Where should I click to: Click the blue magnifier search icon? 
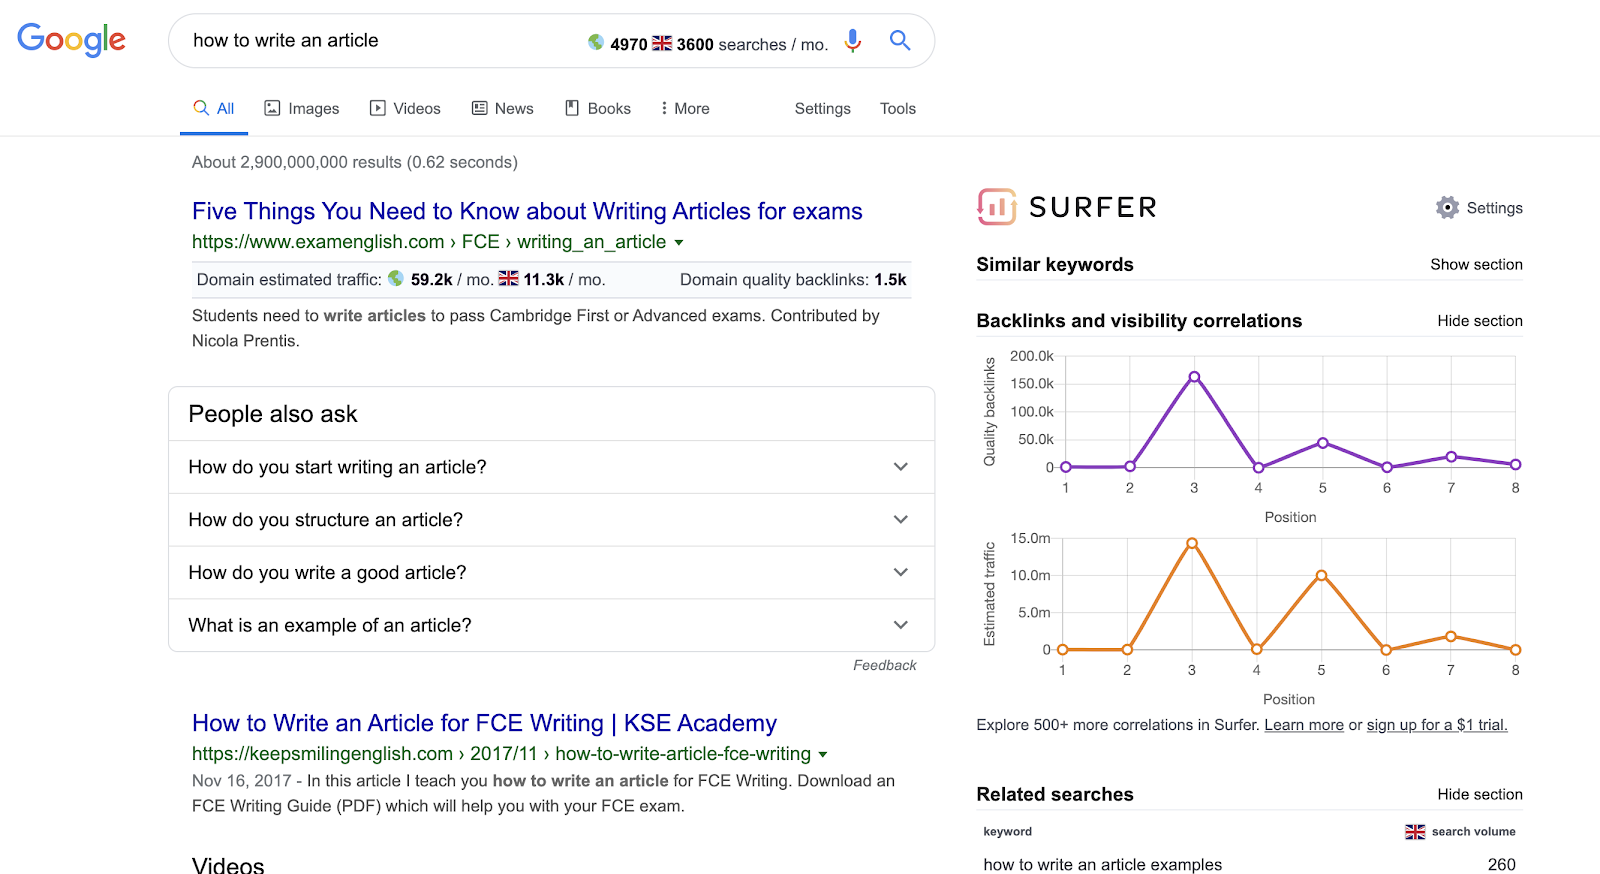[x=900, y=41]
